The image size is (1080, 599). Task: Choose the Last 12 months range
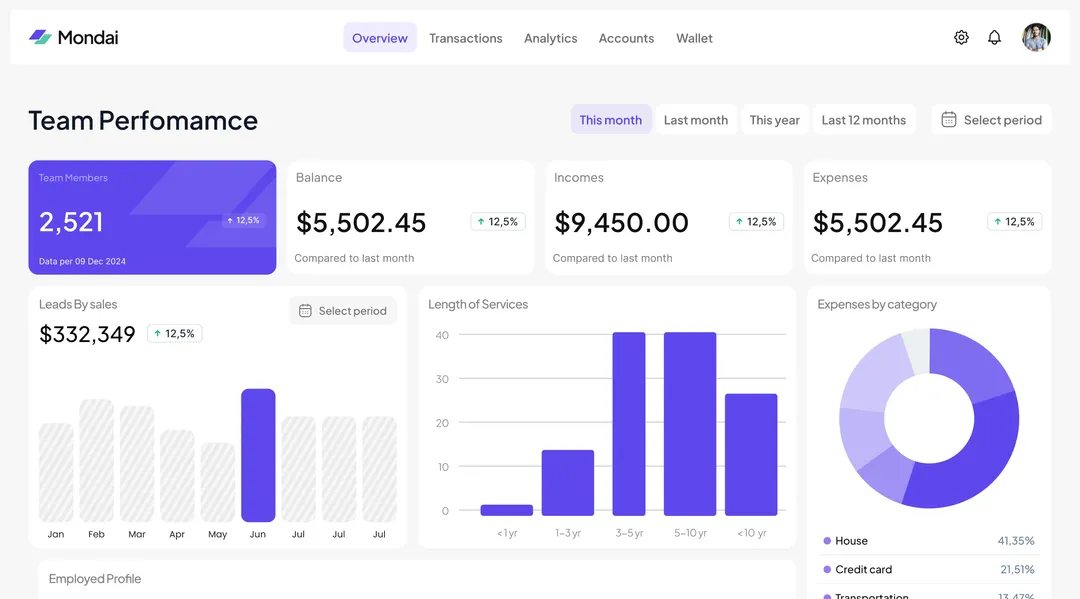863,120
